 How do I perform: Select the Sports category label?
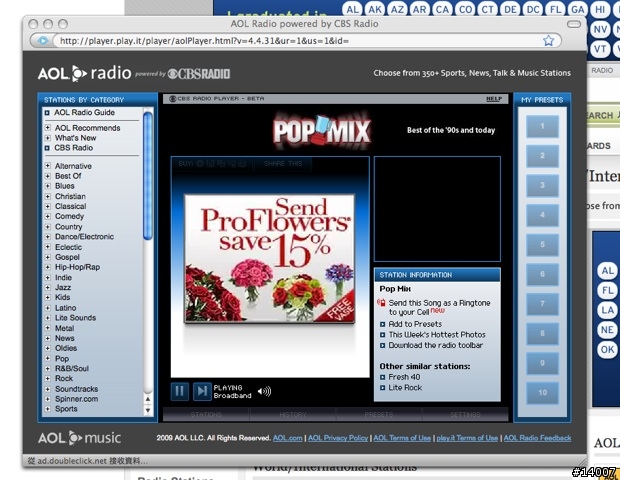[x=66, y=408]
